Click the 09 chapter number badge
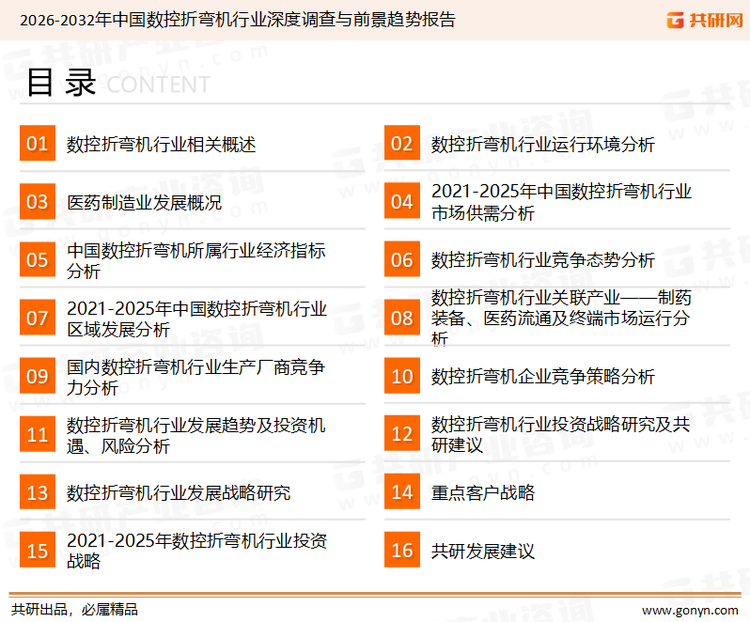The height and width of the screenshot is (622, 750). (37, 376)
